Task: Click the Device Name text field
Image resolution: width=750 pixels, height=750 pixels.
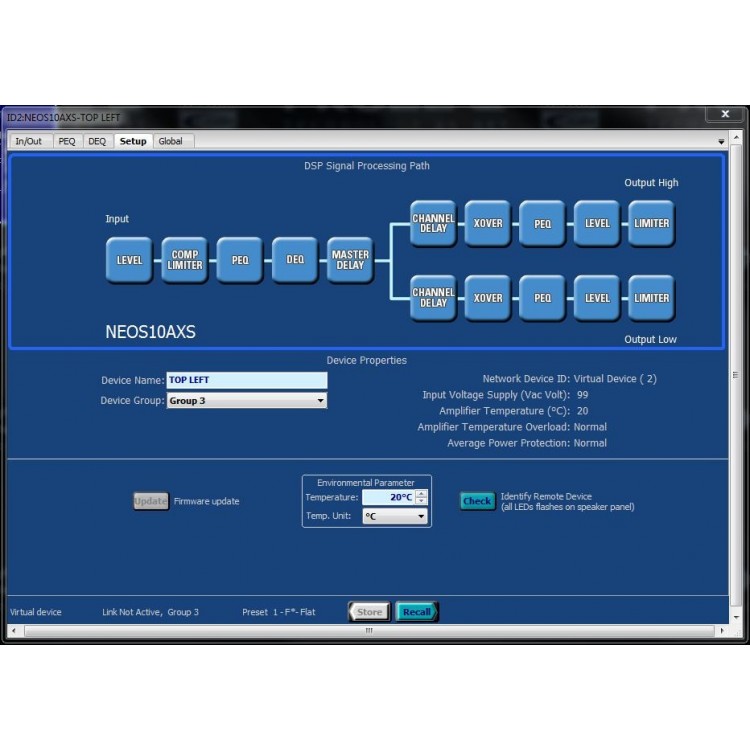Action: tap(246, 380)
